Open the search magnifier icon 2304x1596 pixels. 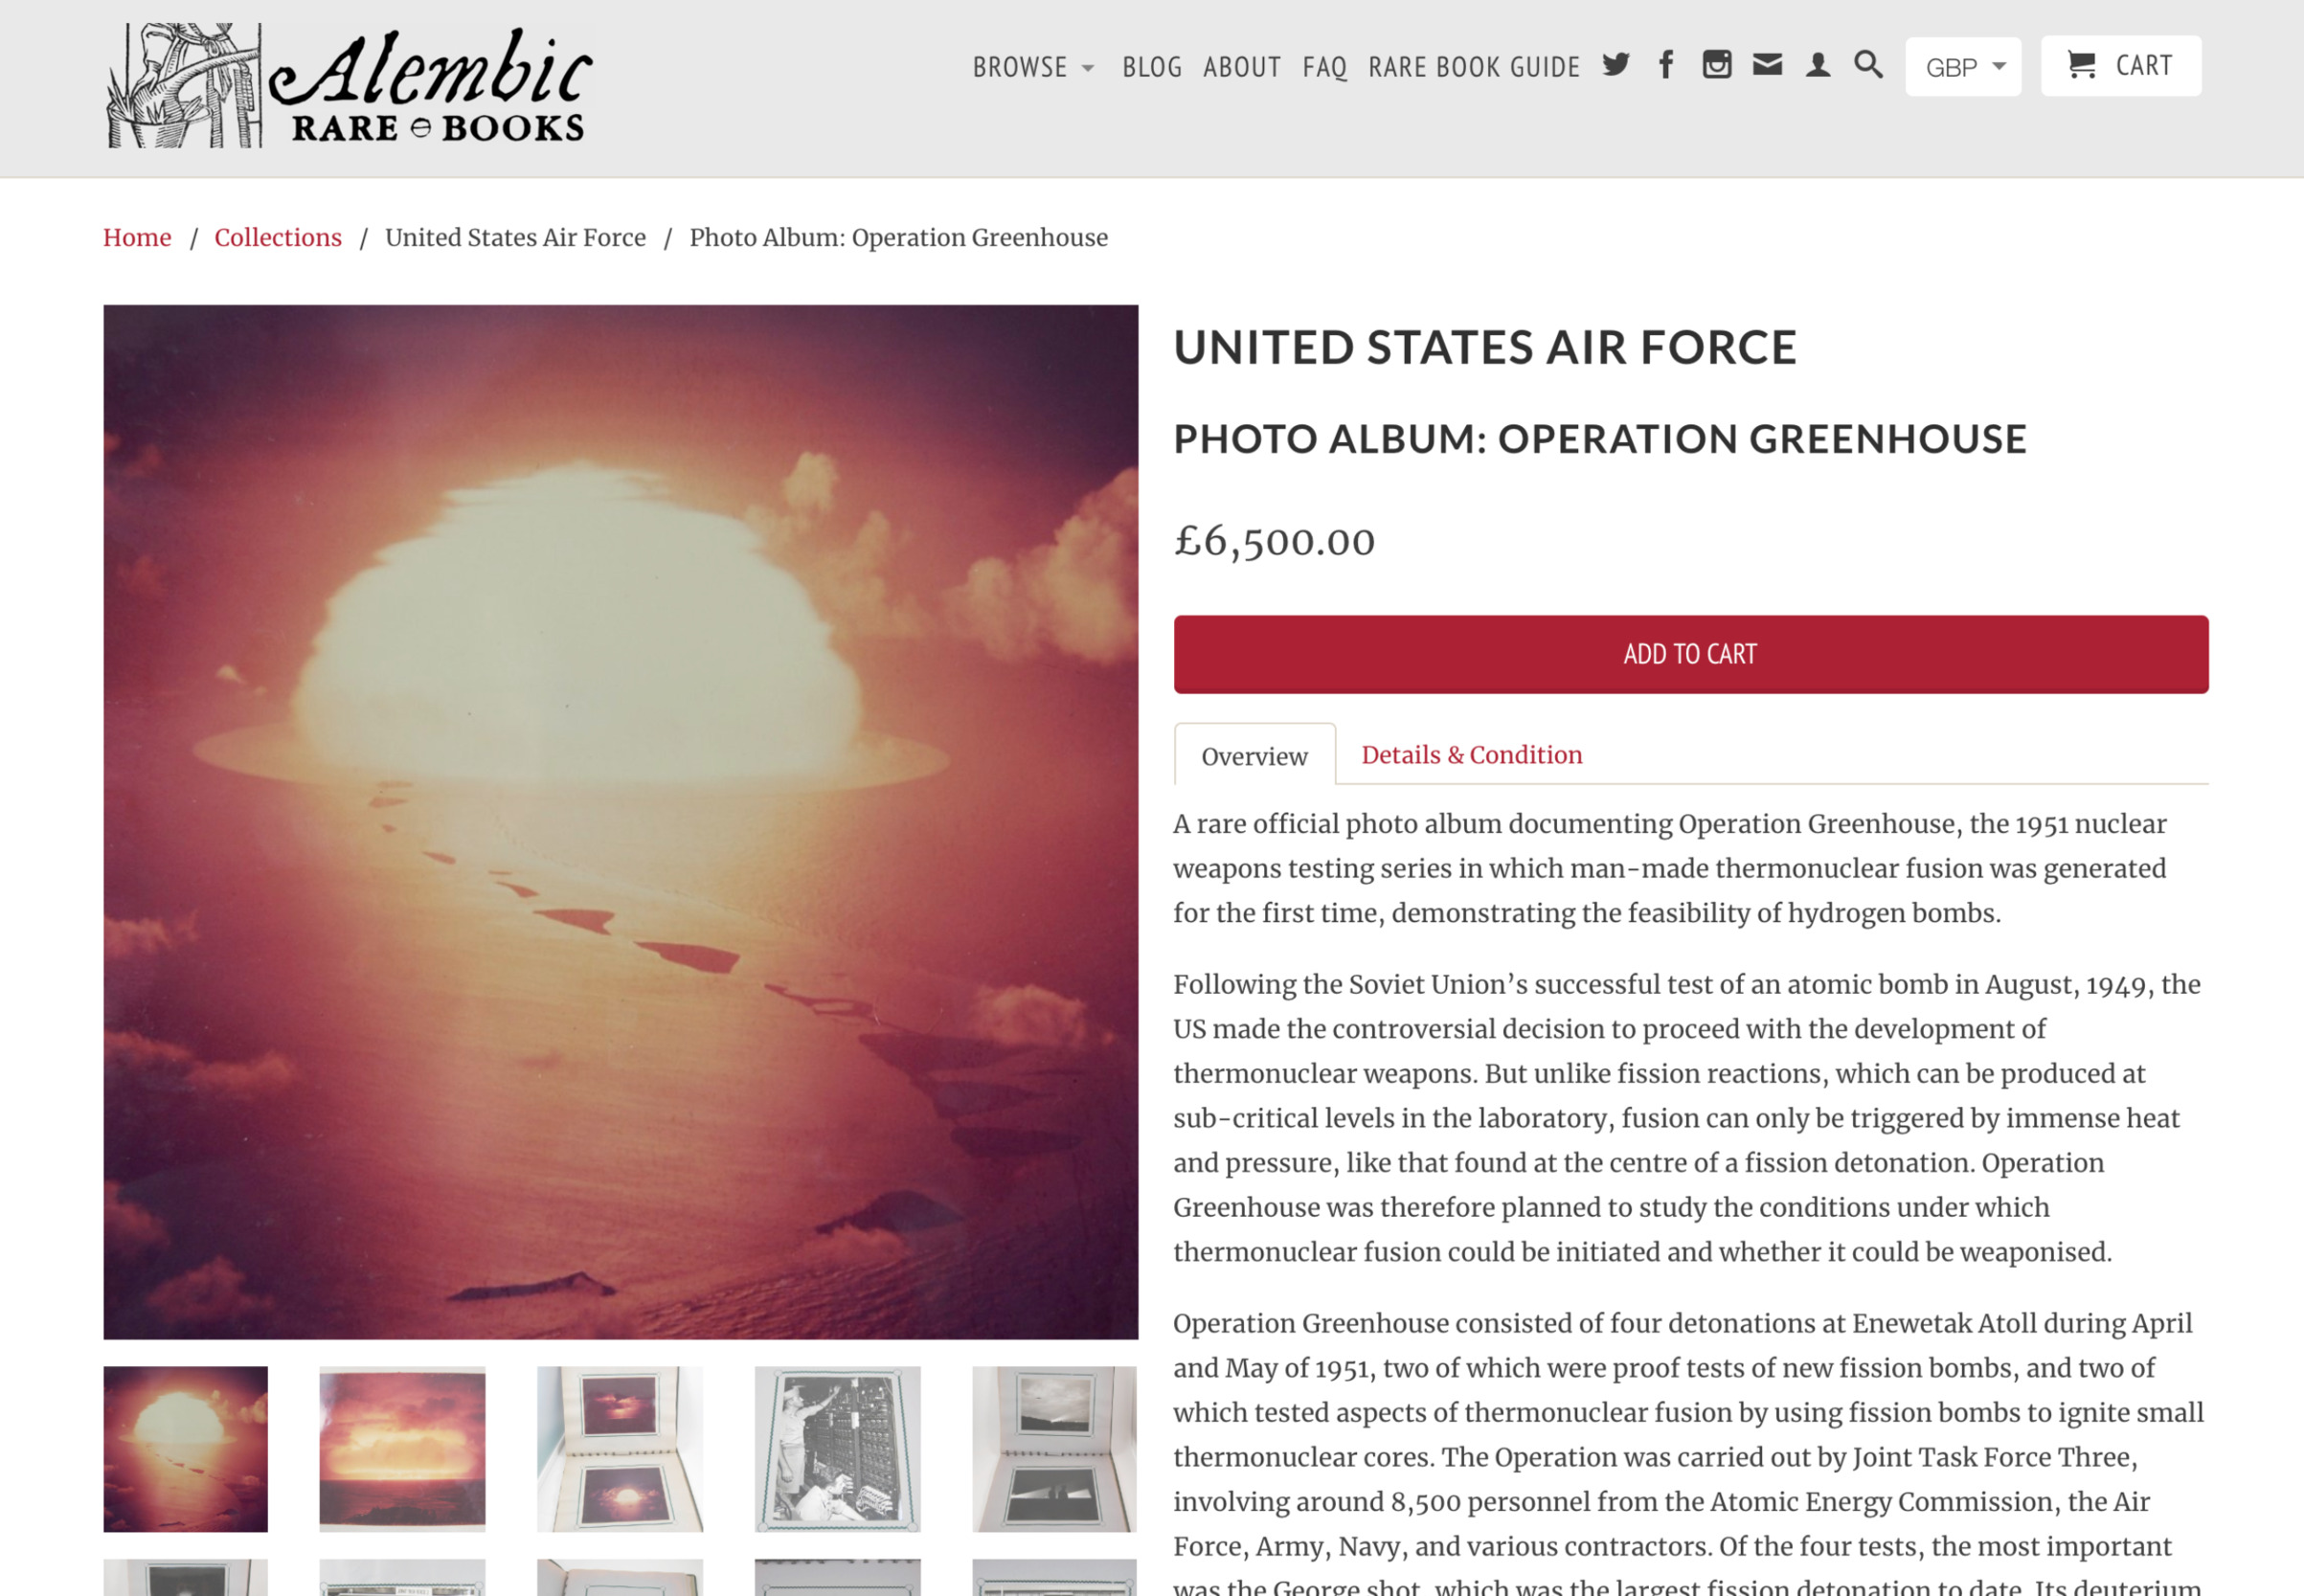1868,65
